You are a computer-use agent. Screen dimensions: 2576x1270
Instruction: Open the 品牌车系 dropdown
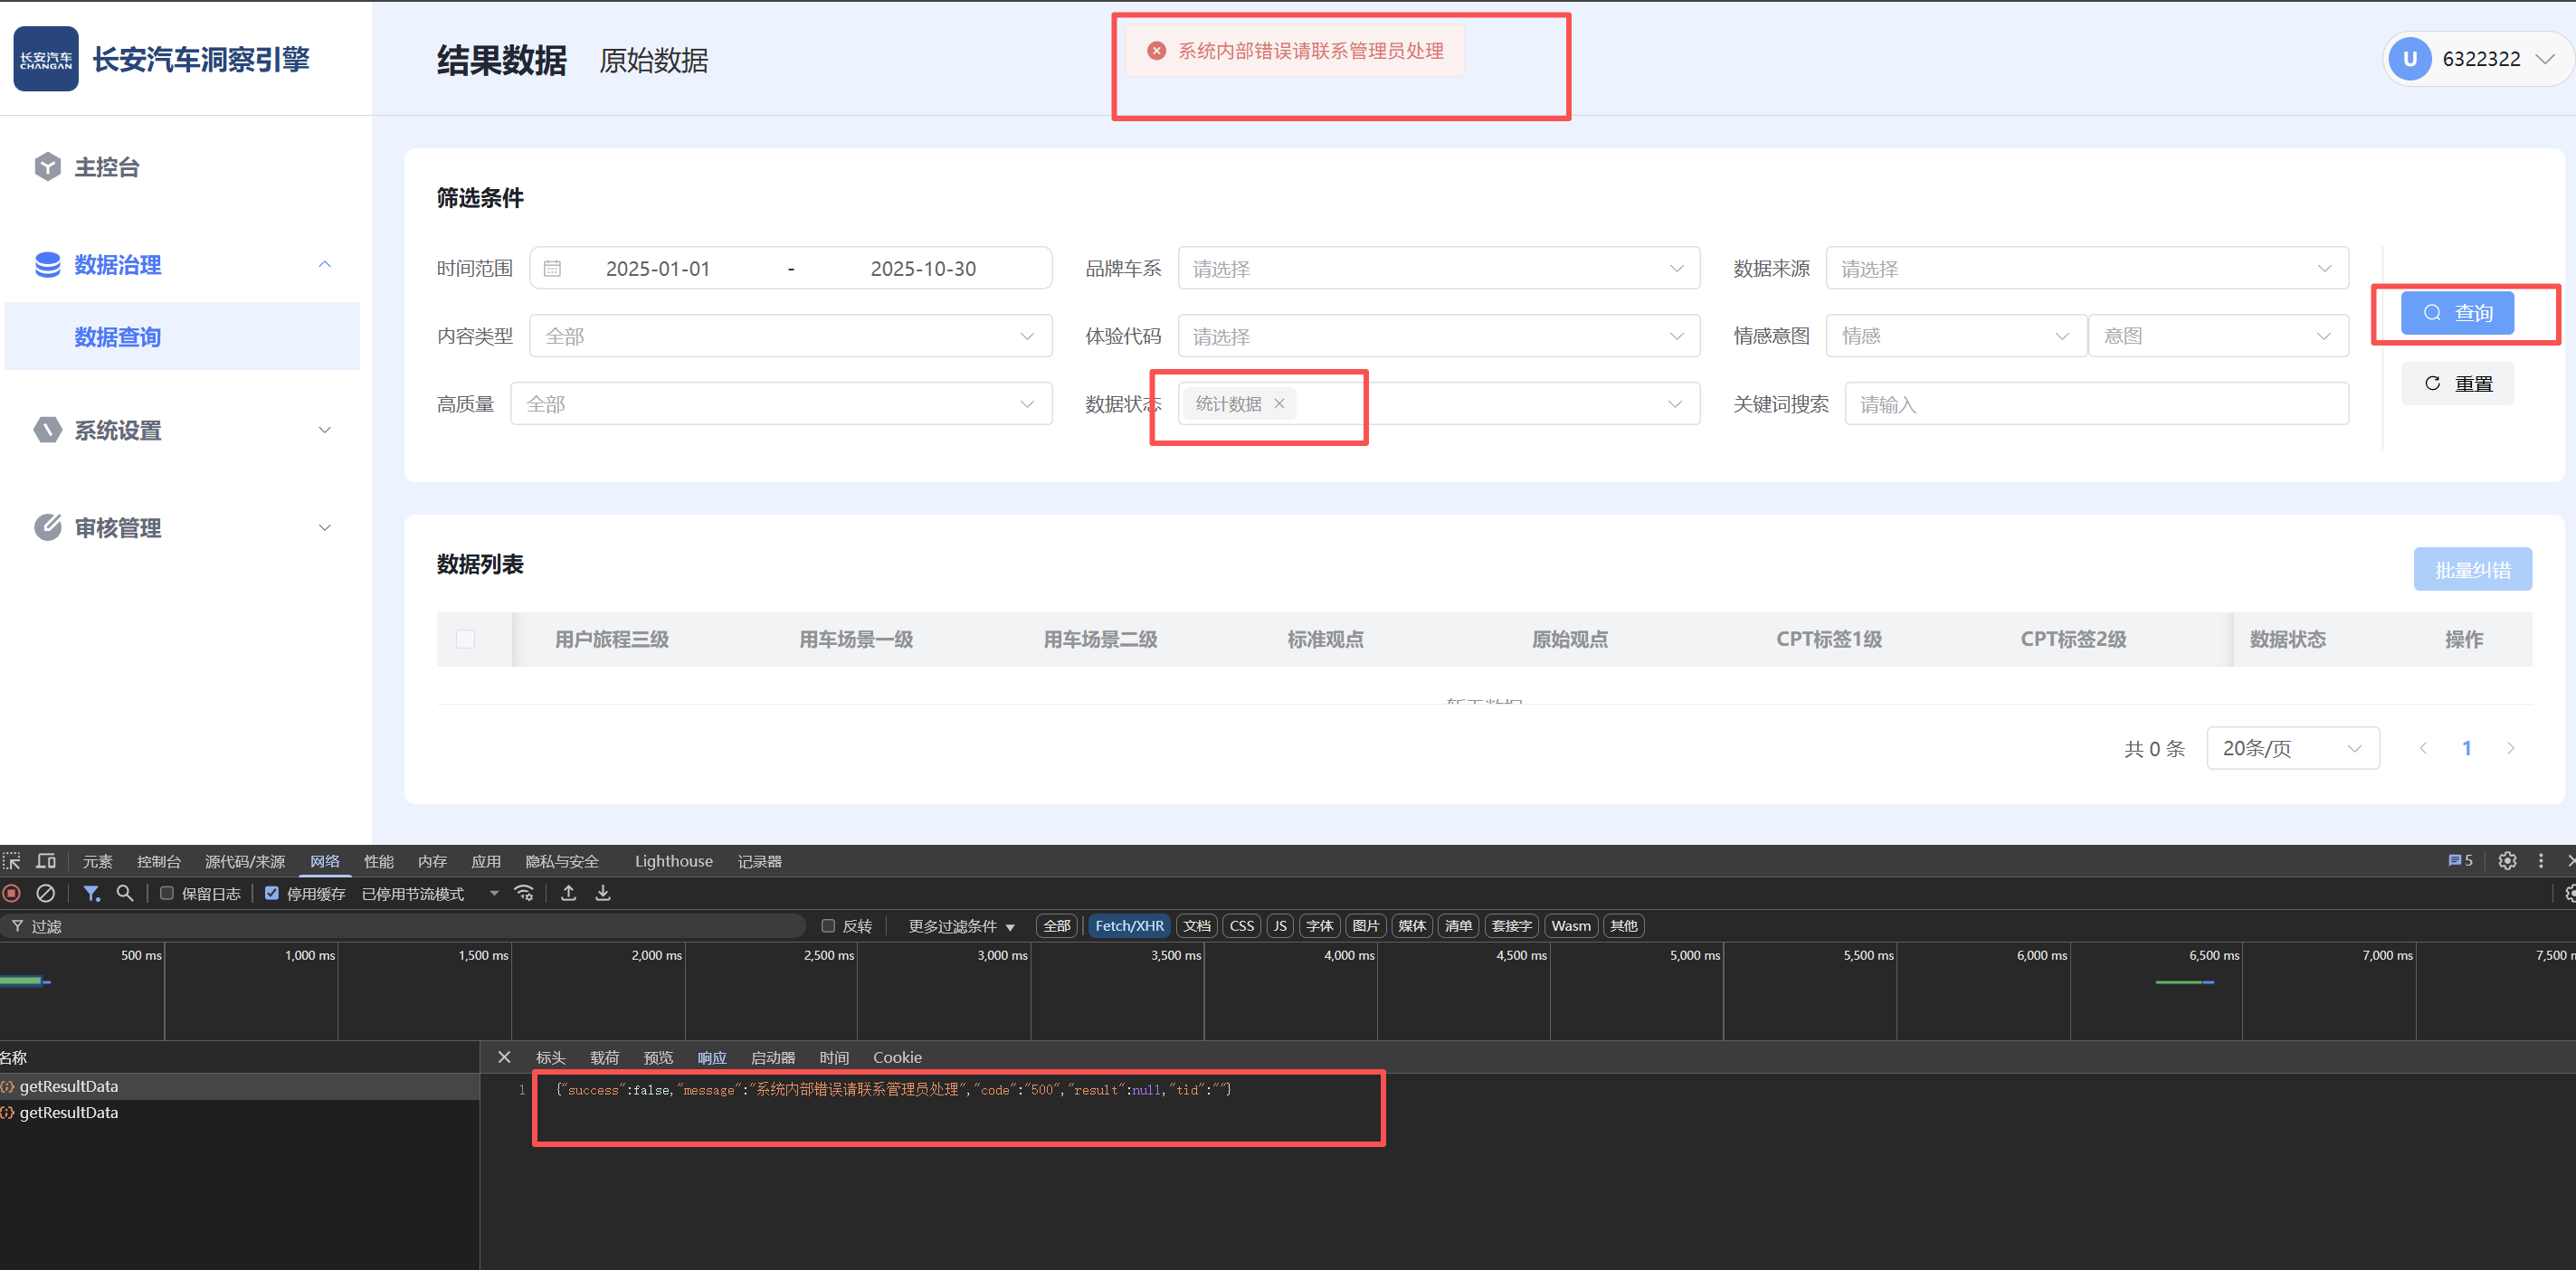tap(1438, 268)
